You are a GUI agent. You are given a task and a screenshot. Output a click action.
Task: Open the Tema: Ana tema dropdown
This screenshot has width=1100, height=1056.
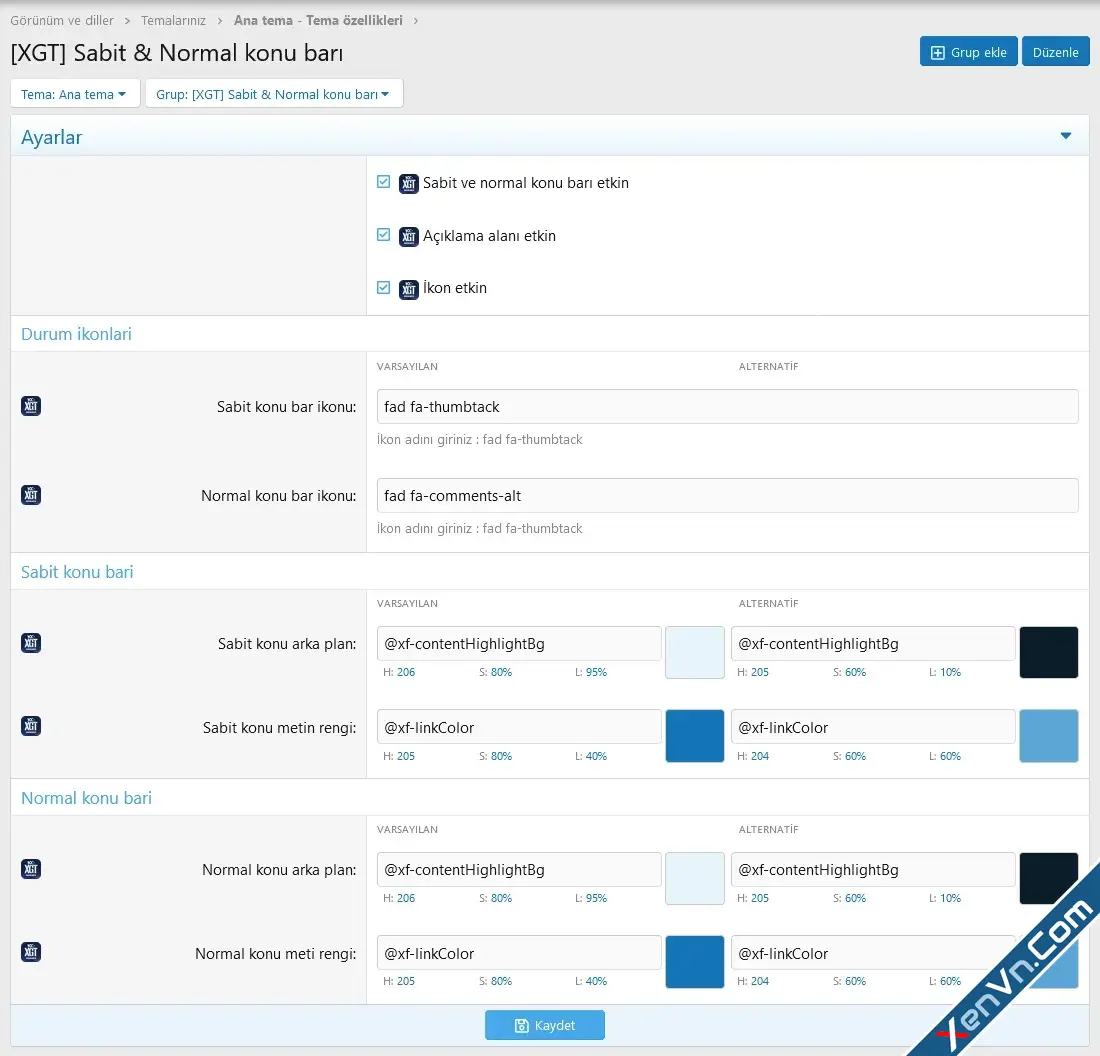point(75,94)
